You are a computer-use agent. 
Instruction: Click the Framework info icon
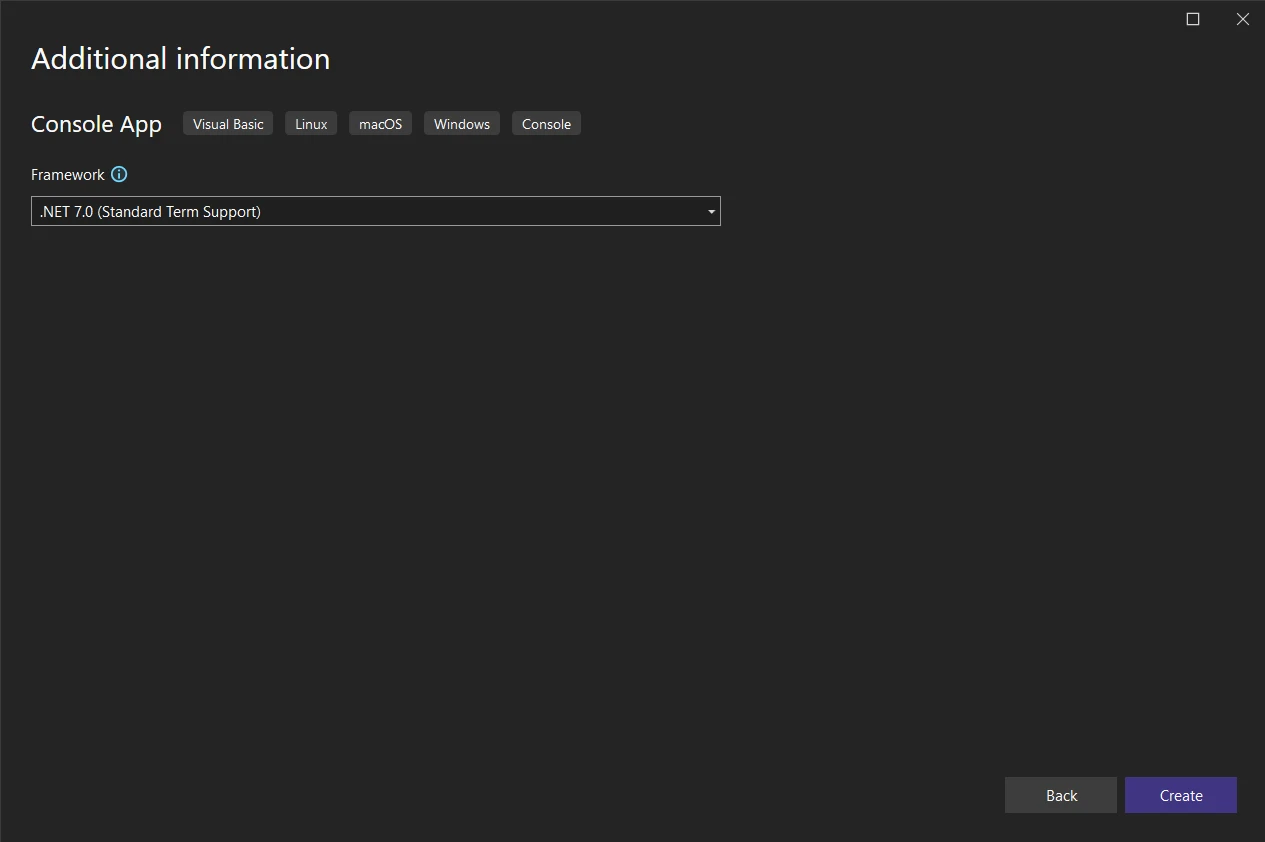coord(119,175)
